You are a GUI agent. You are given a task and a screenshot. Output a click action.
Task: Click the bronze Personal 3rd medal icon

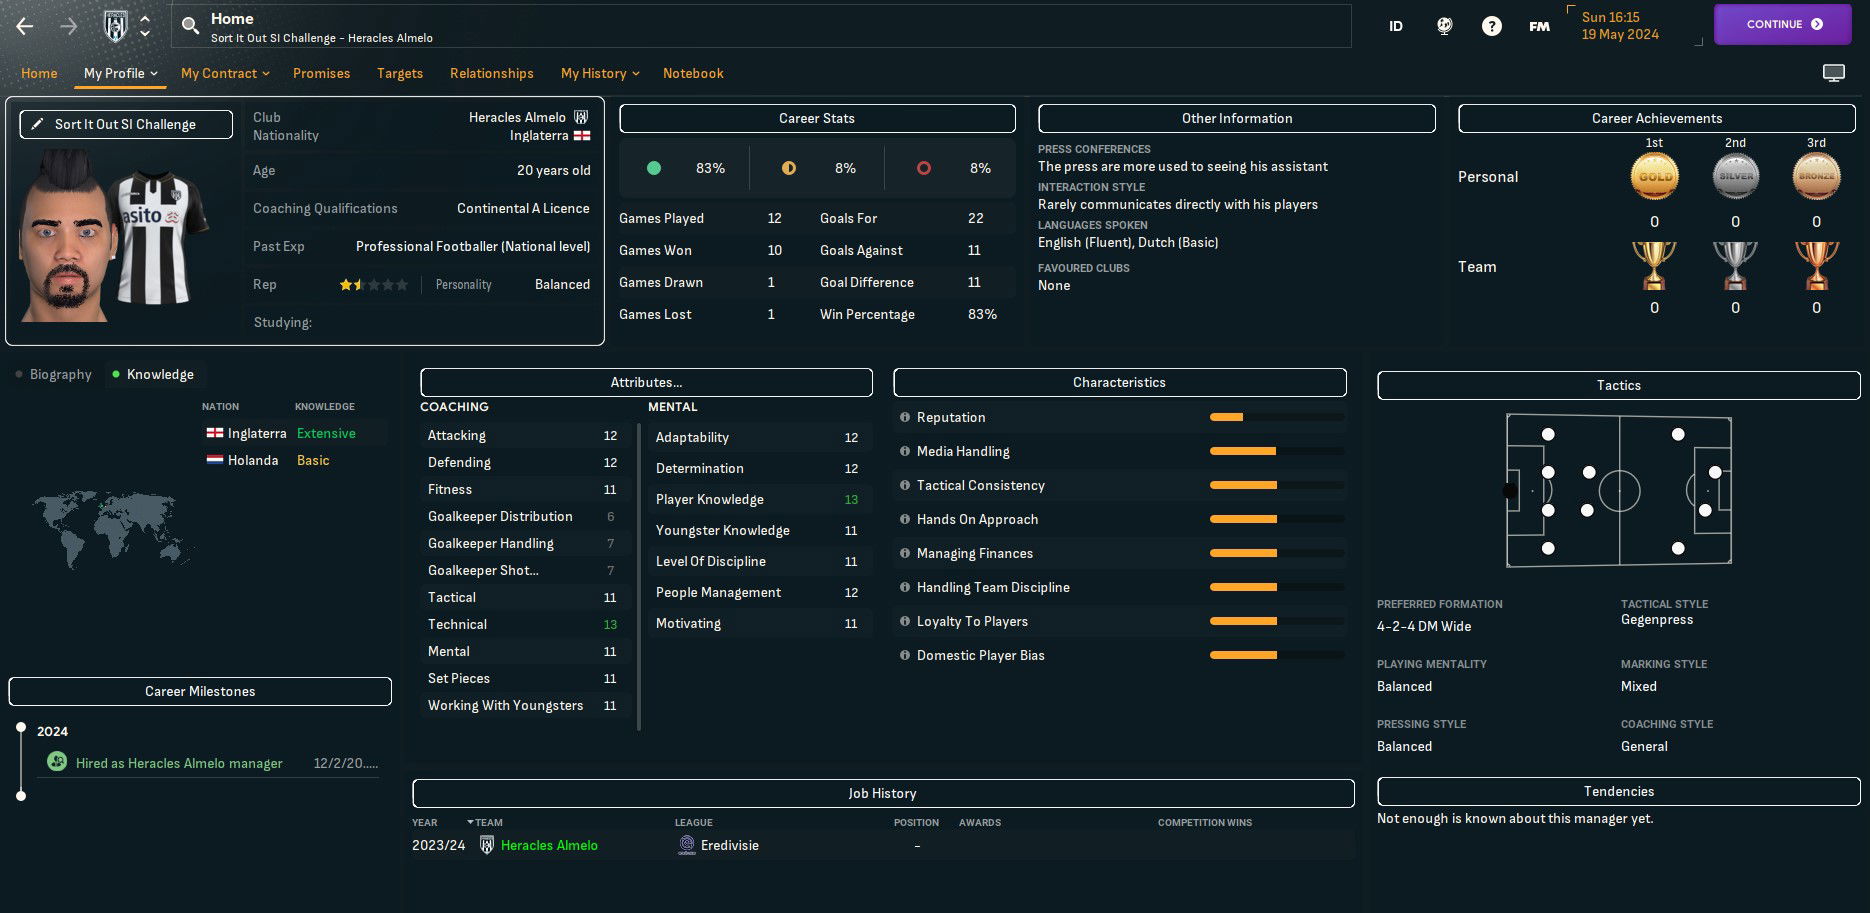[x=1816, y=176]
